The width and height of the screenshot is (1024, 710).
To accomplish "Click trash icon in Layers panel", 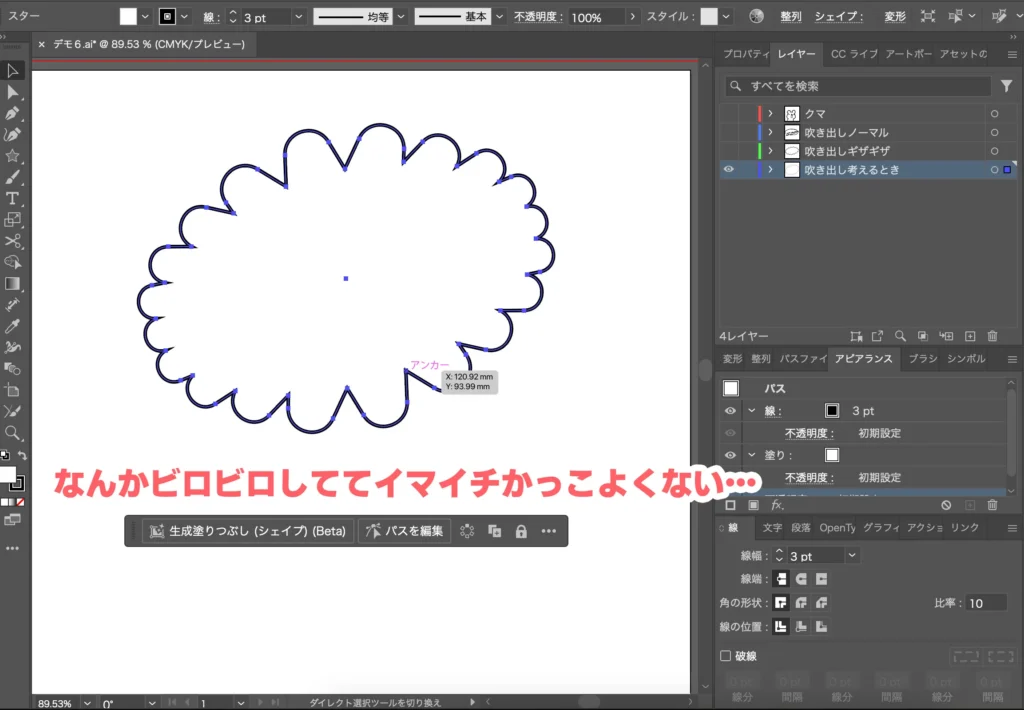I will point(992,336).
